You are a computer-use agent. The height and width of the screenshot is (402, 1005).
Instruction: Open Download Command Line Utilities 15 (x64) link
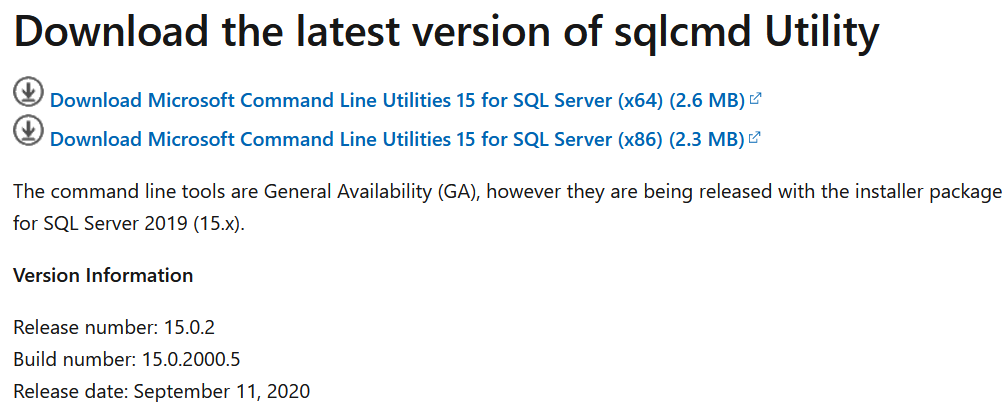pos(397,101)
